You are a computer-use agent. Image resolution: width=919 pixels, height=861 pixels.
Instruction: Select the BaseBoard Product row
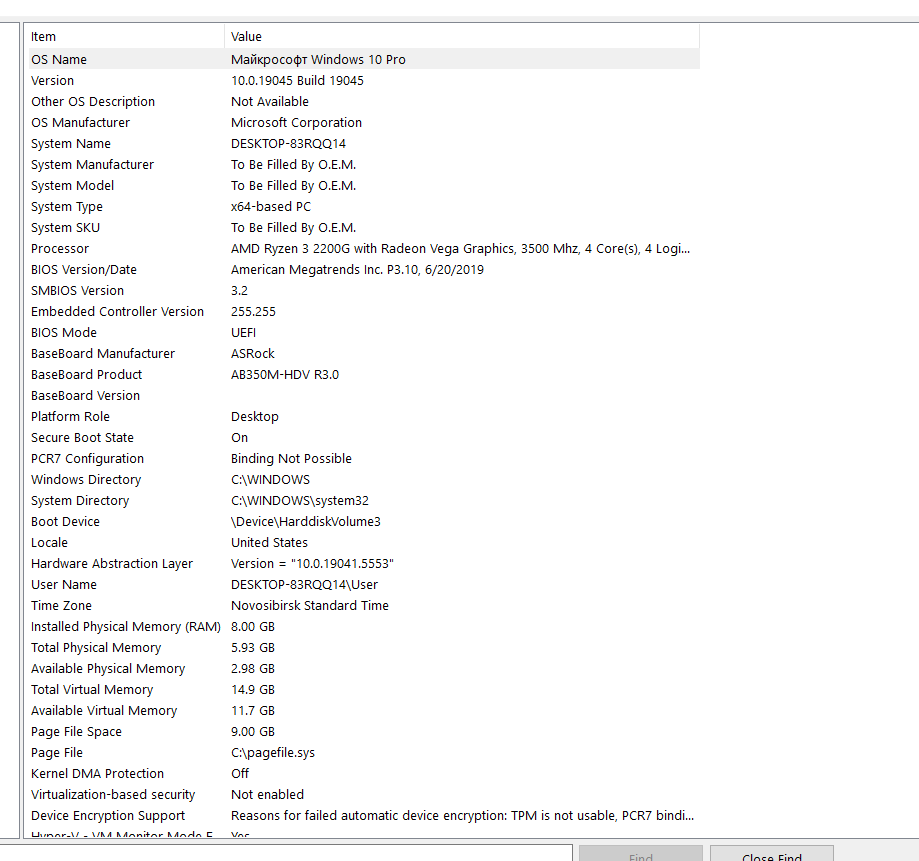pos(364,375)
